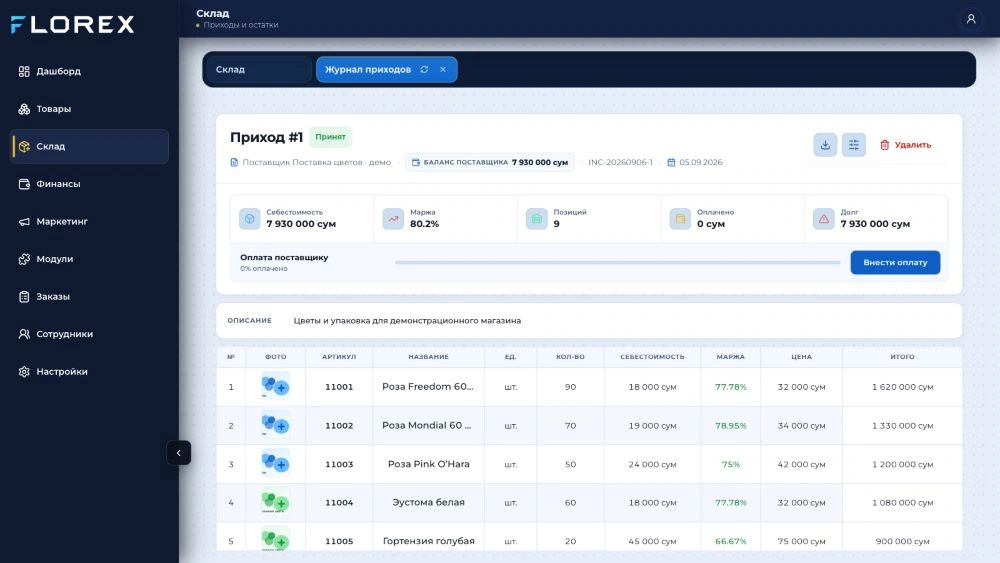Select the Роза Freedom 60 row name

pos(428,386)
